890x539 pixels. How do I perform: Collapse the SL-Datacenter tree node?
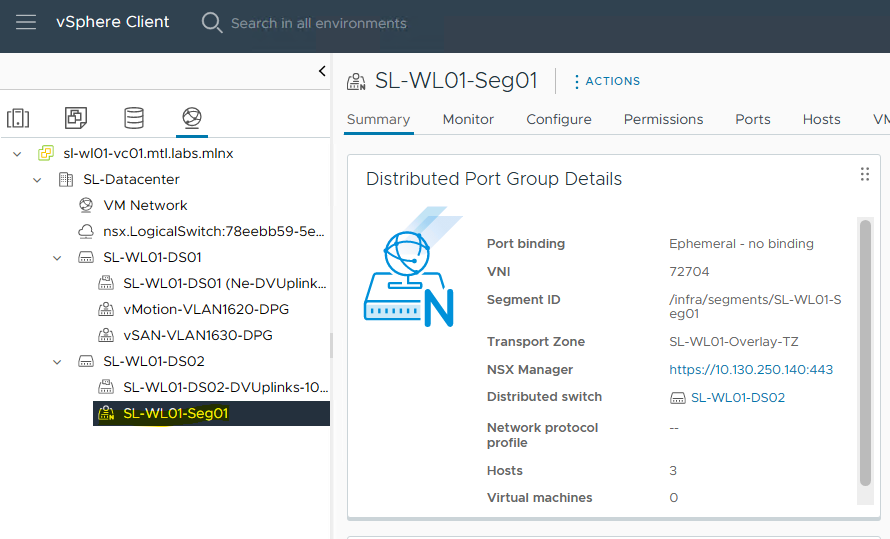37,180
